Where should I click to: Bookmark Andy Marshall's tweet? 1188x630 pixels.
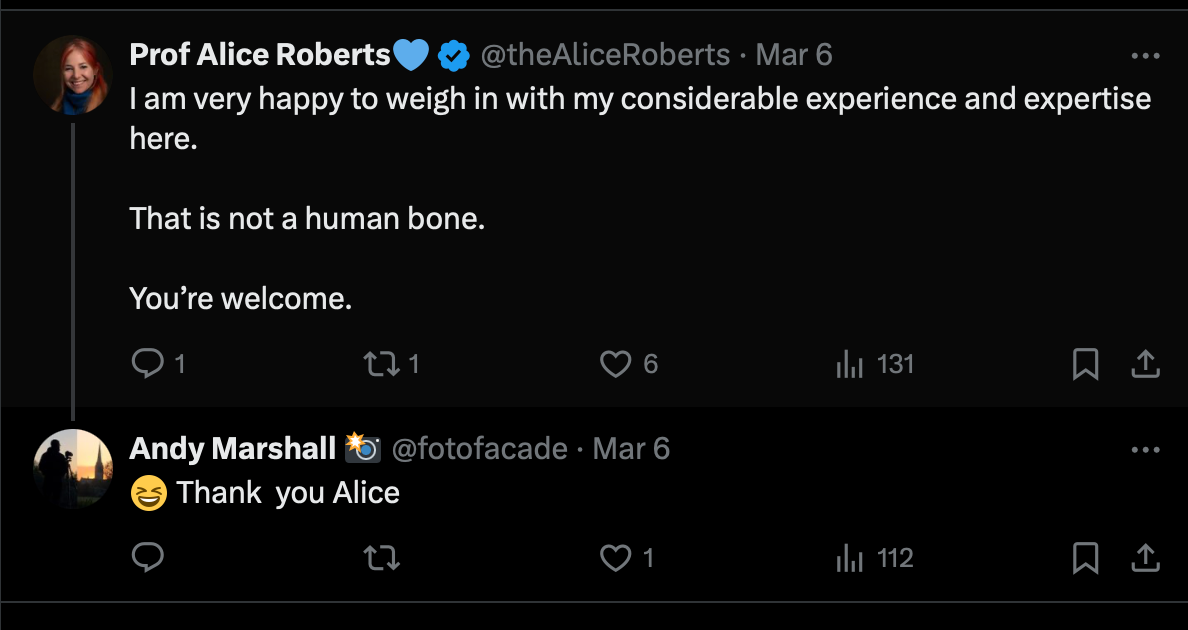coord(1085,558)
